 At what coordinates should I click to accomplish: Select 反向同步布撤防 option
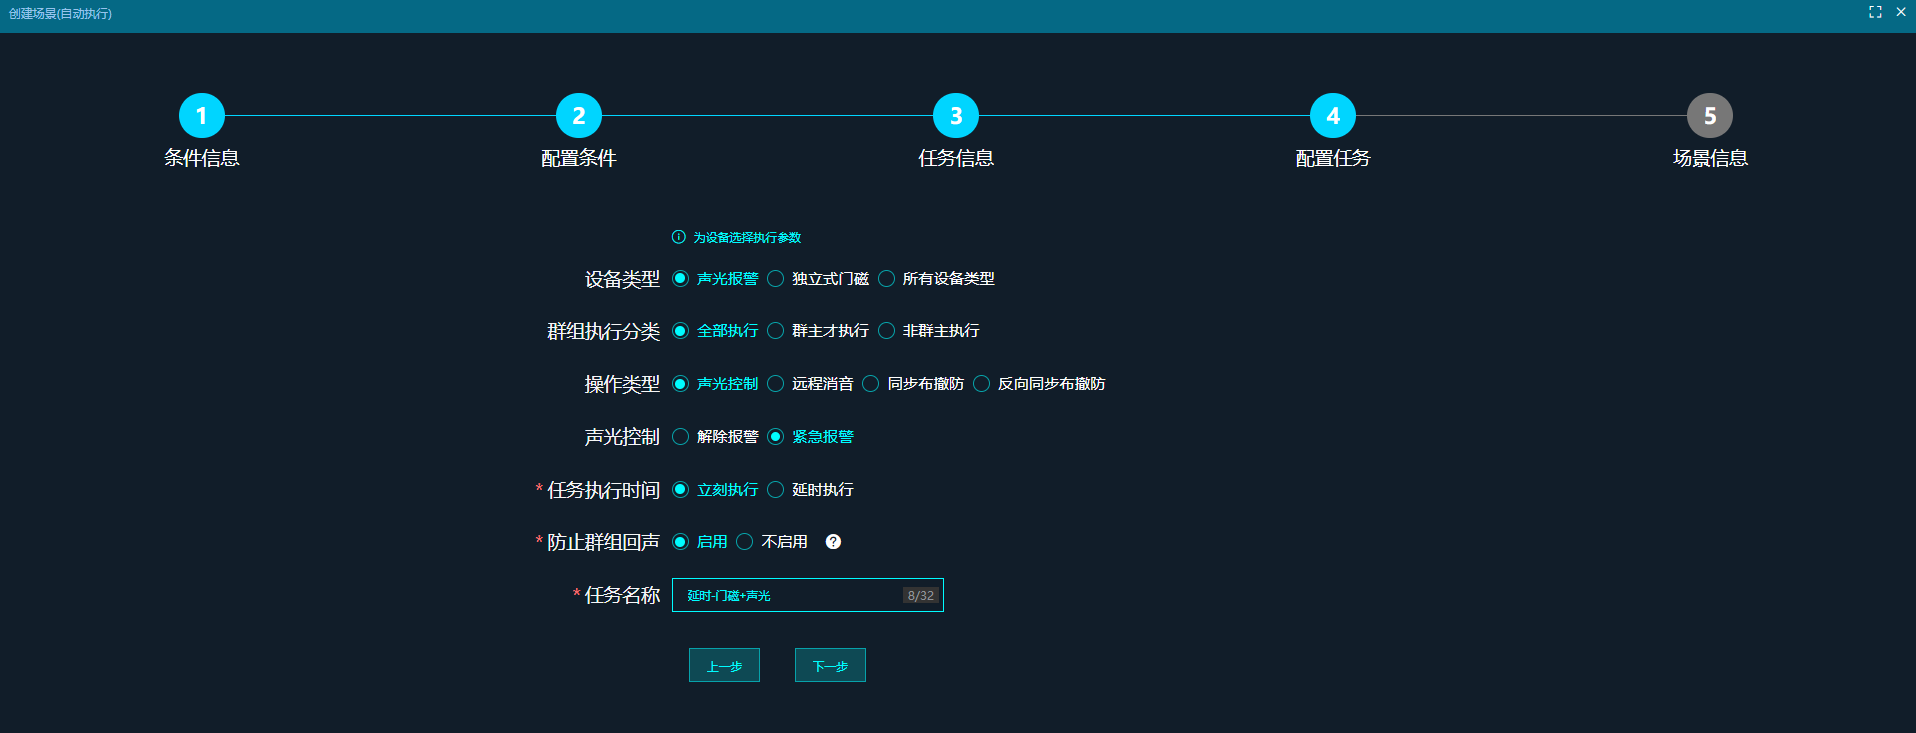(982, 384)
